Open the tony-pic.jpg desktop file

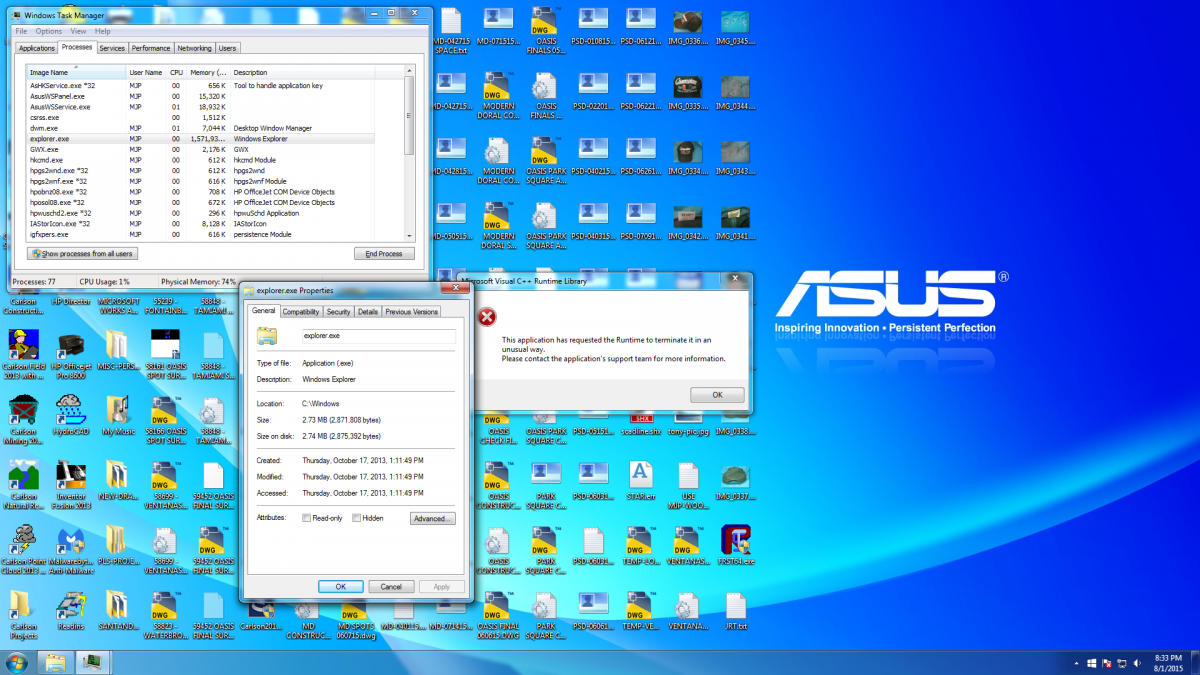tap(688, 423)
